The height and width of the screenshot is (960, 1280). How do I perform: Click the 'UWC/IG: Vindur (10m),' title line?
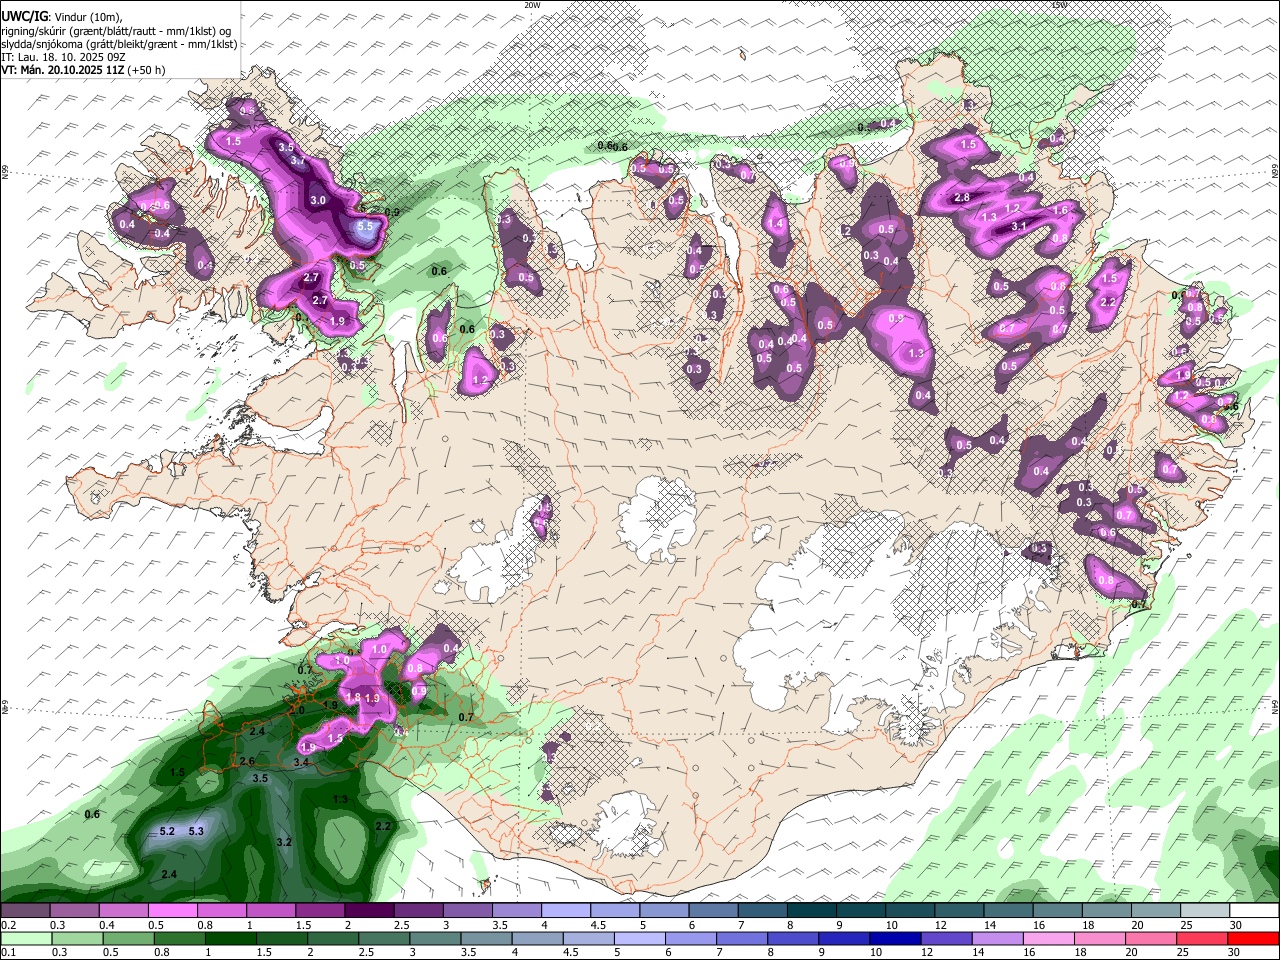coord(62,17)
